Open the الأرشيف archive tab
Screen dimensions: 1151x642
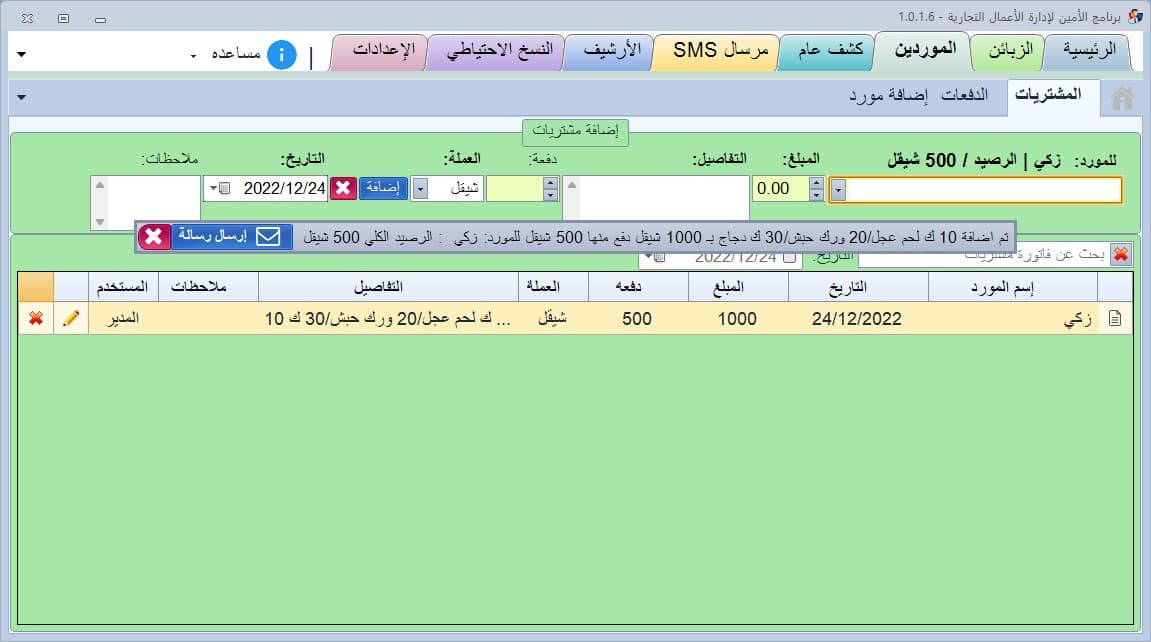pyautogui.click(x=612, y=51)
